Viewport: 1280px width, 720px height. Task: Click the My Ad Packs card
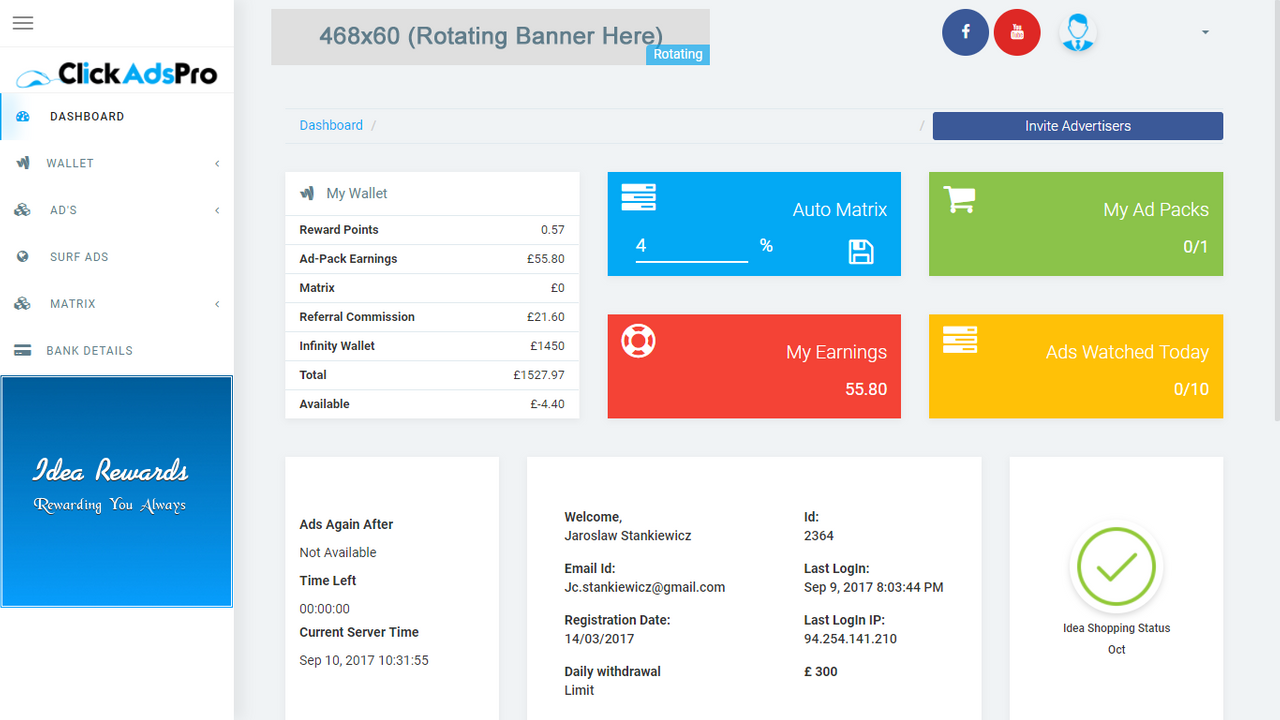1076,224
